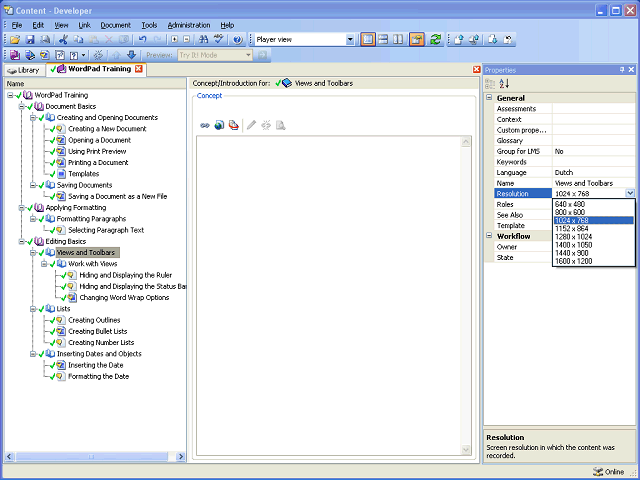Open the Resolution dropdown arrow

point(630,193)
